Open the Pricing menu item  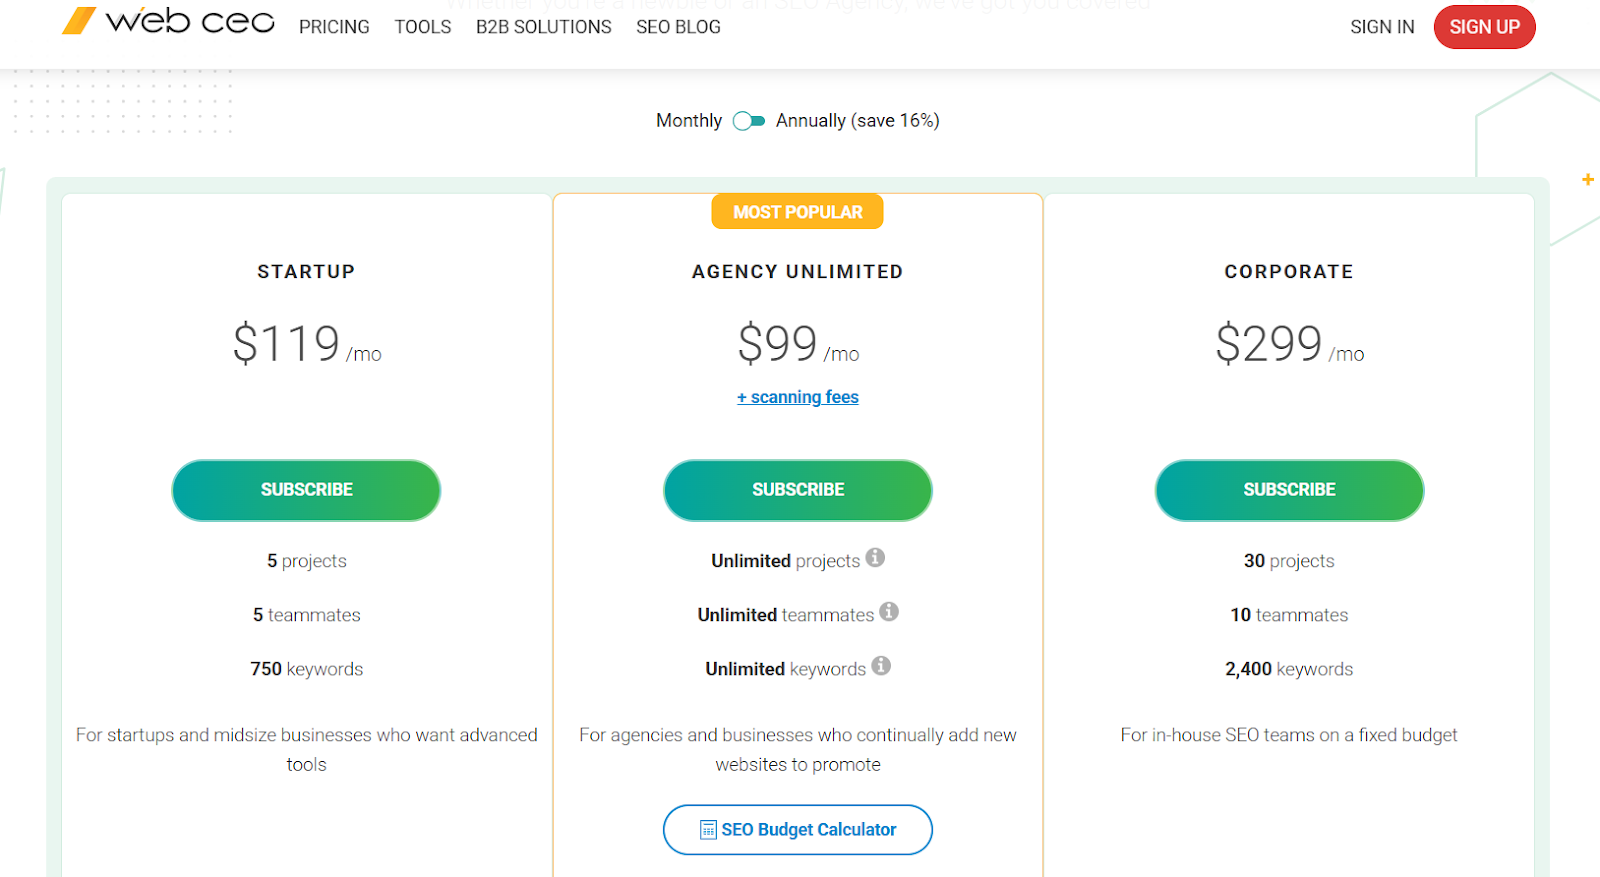334,27
